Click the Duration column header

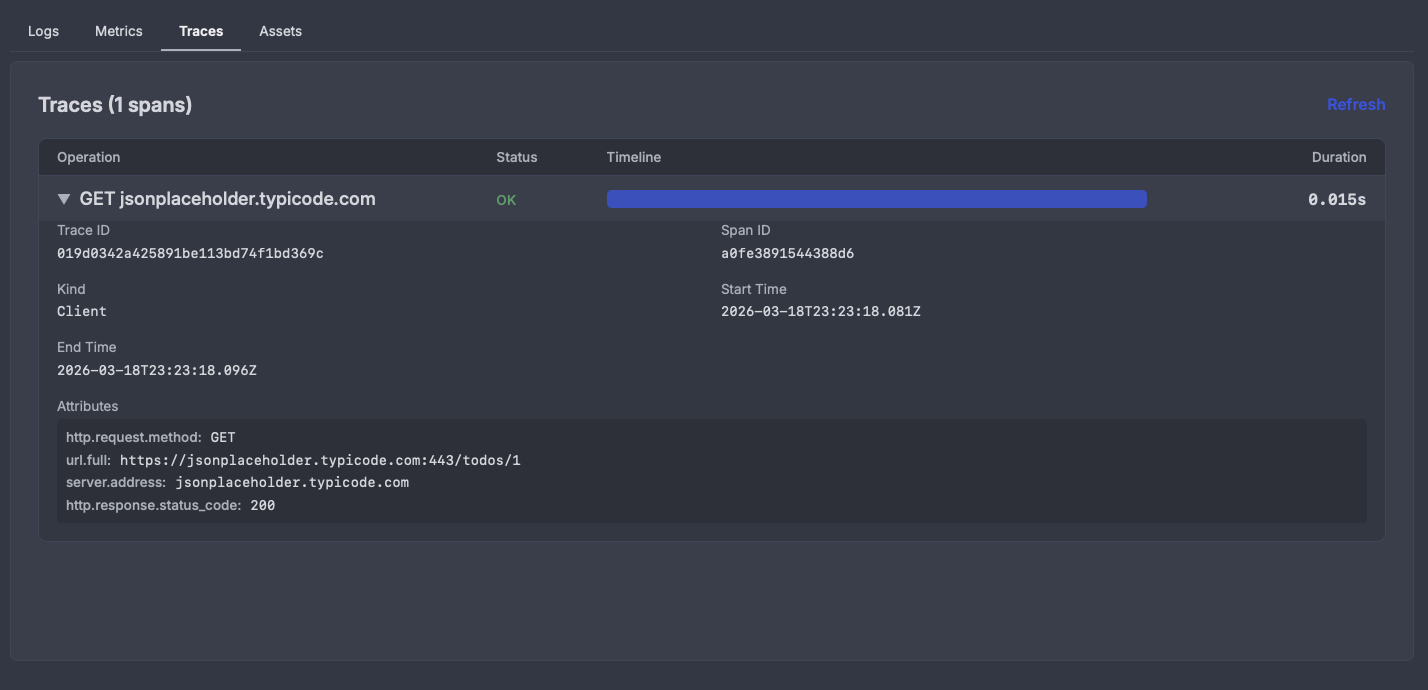(x=1339, y=157)
